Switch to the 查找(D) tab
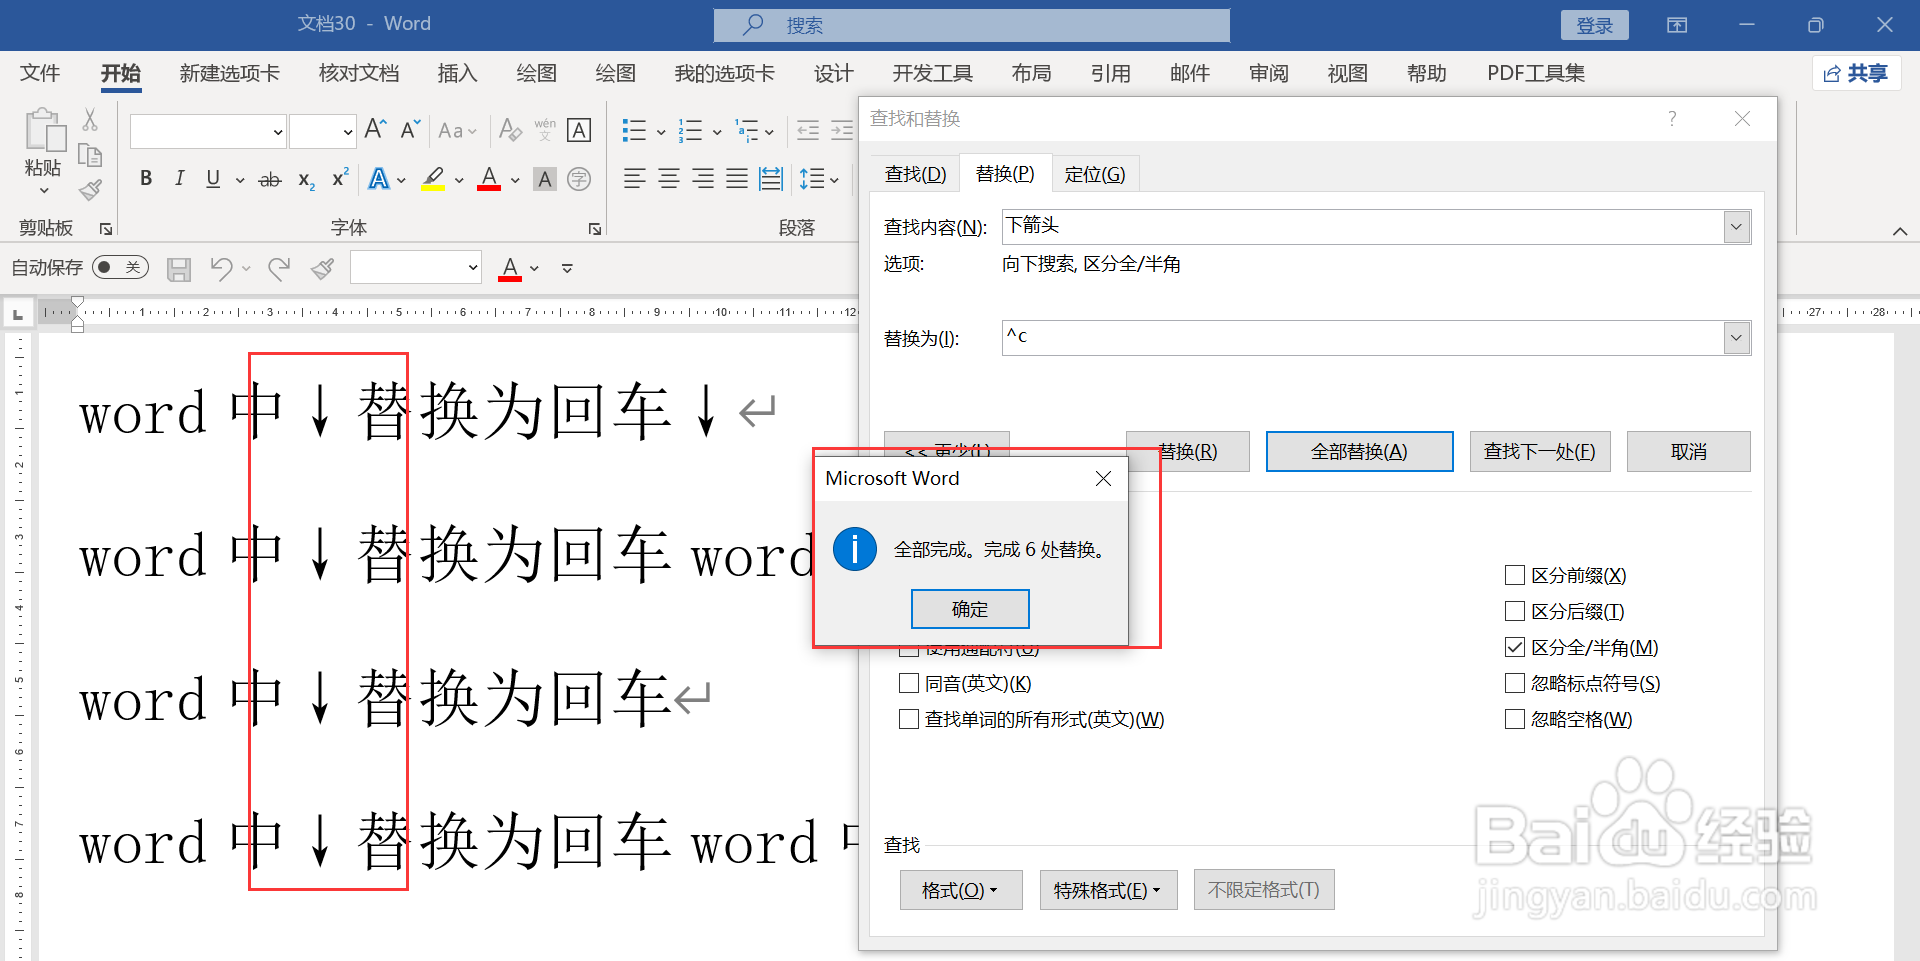This screenshot has height=961, width=1920. point(915,174)
